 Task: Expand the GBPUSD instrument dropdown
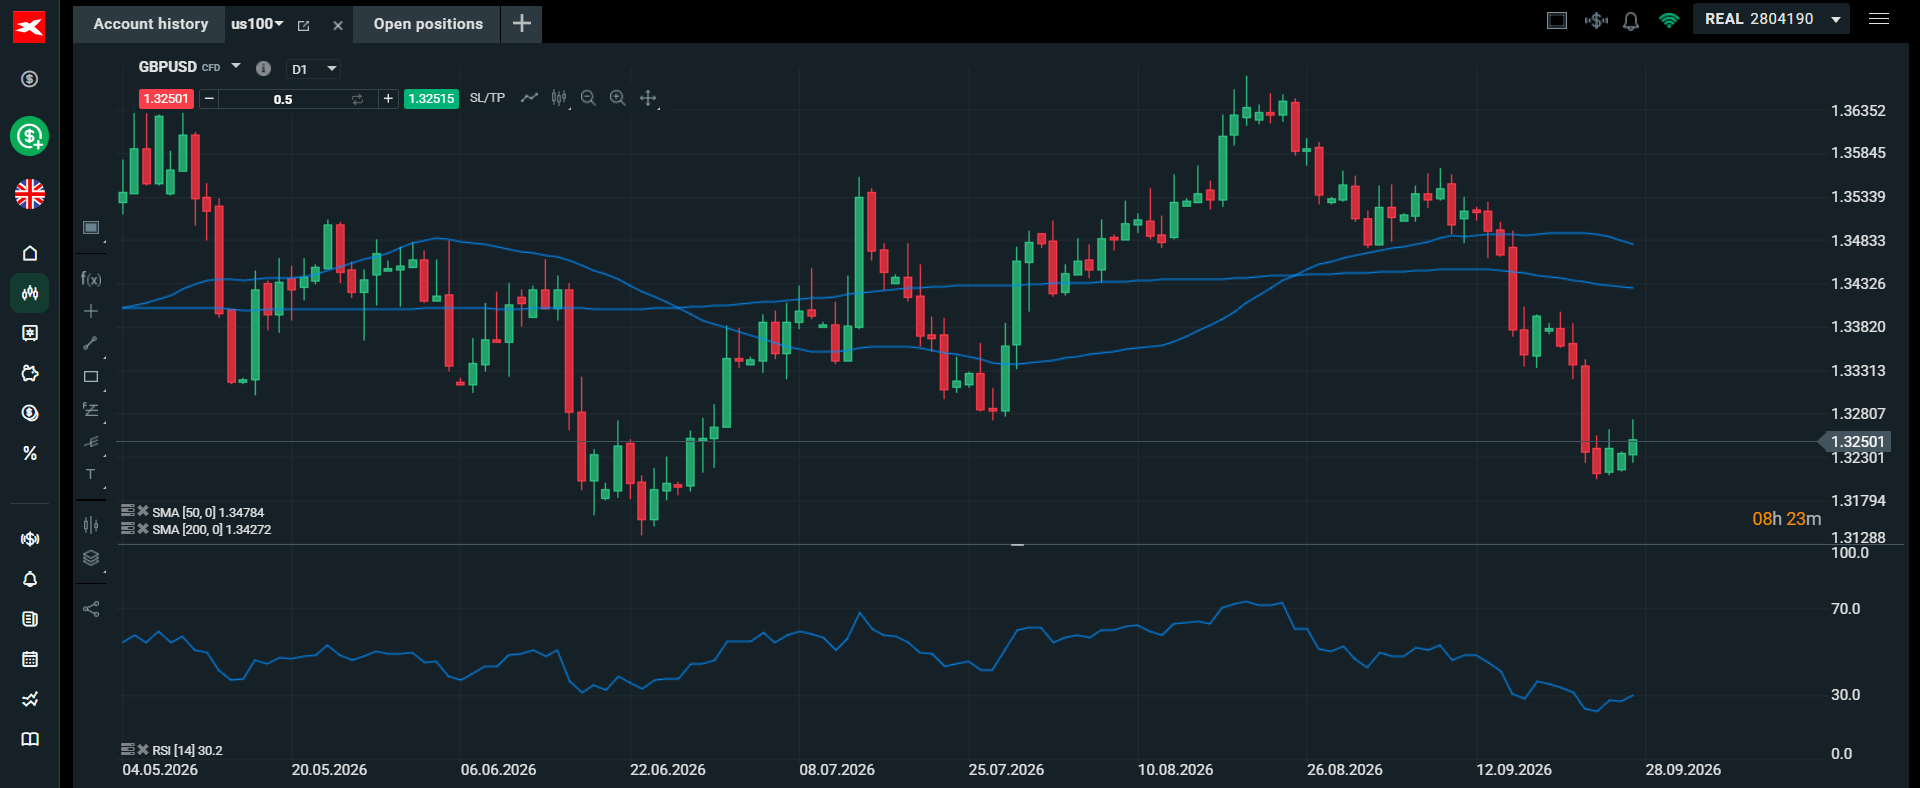click(x=236, y=66)
